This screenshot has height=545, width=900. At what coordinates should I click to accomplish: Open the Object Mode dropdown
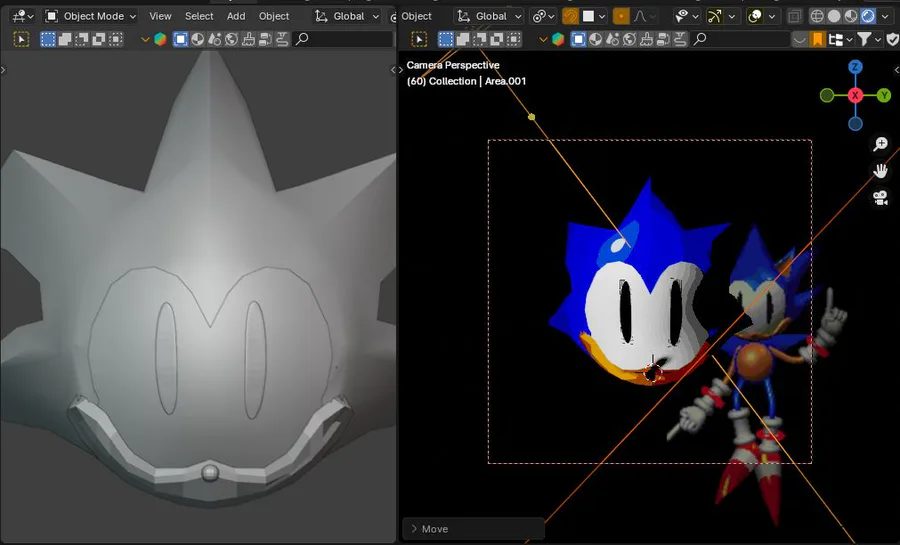click(x=91, y=16)
